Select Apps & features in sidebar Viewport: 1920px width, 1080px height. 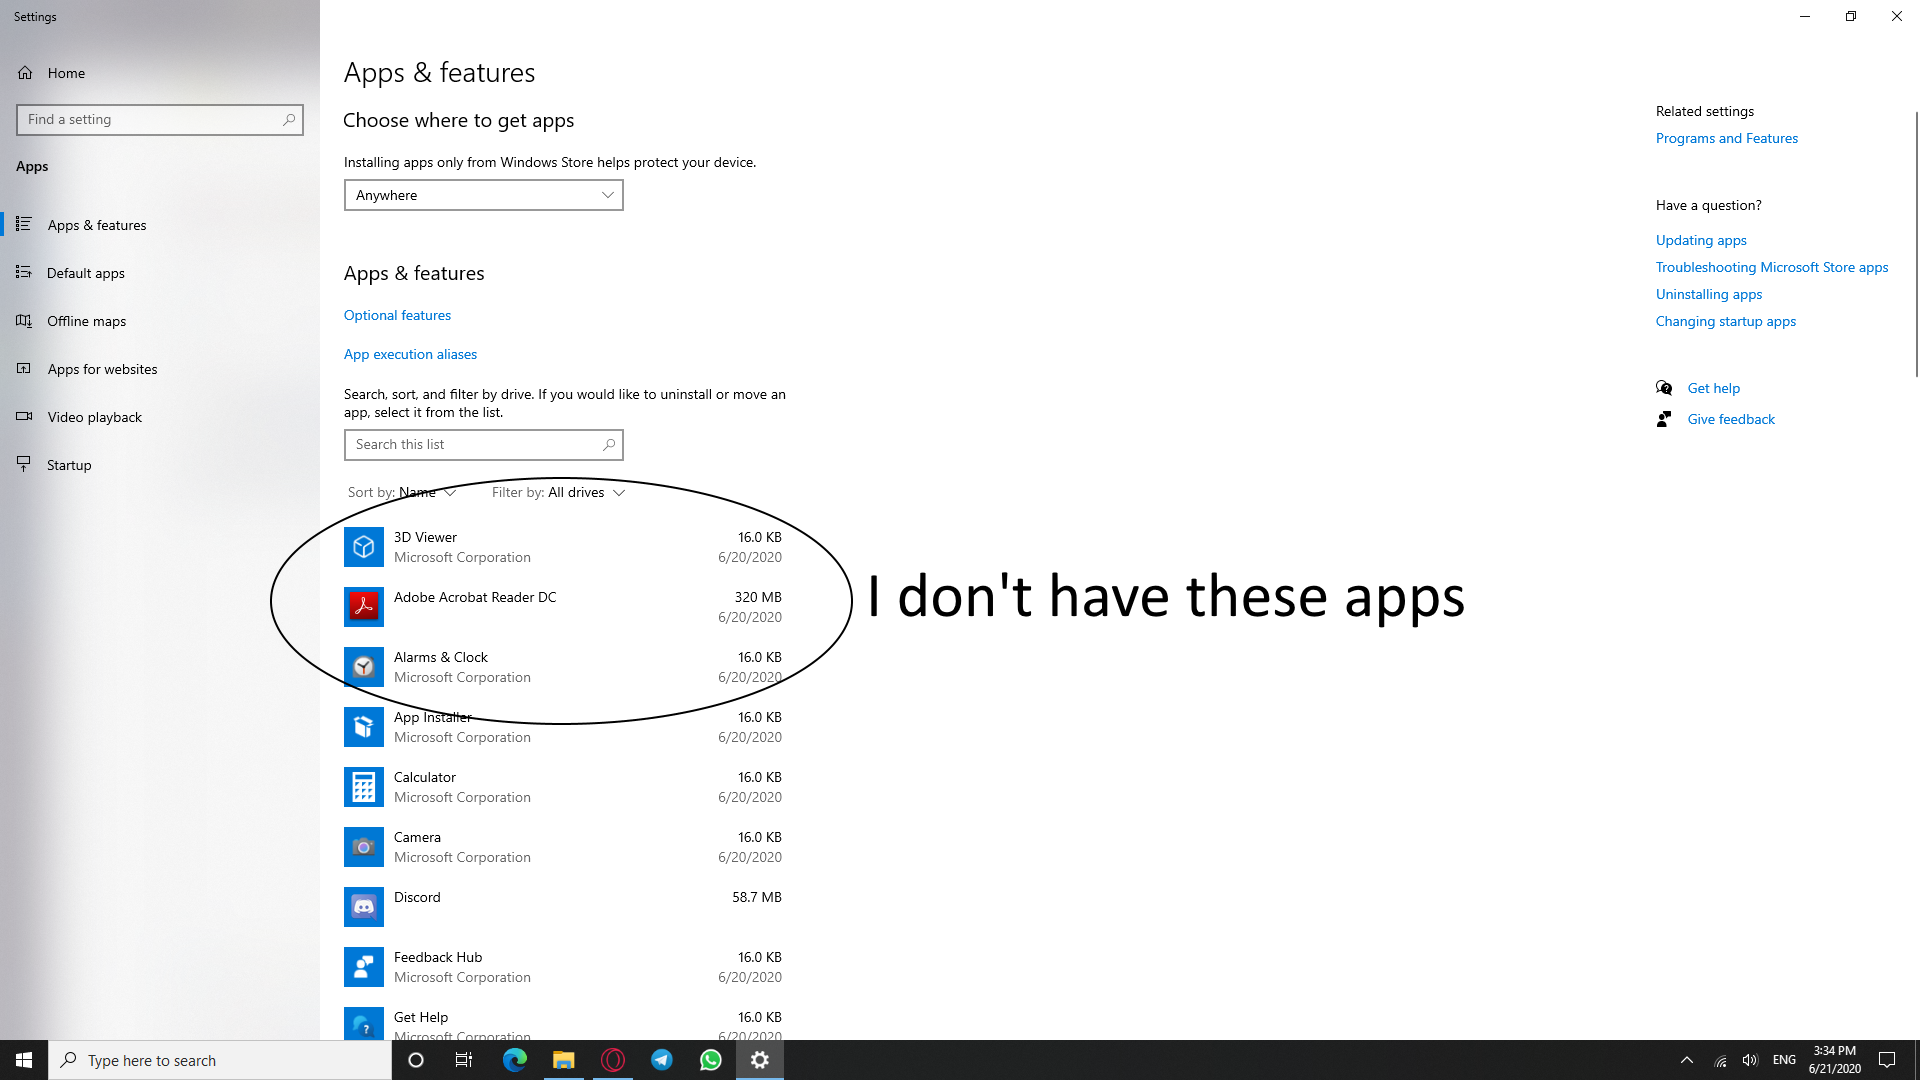pyautogui.click(x=160, y=225)
